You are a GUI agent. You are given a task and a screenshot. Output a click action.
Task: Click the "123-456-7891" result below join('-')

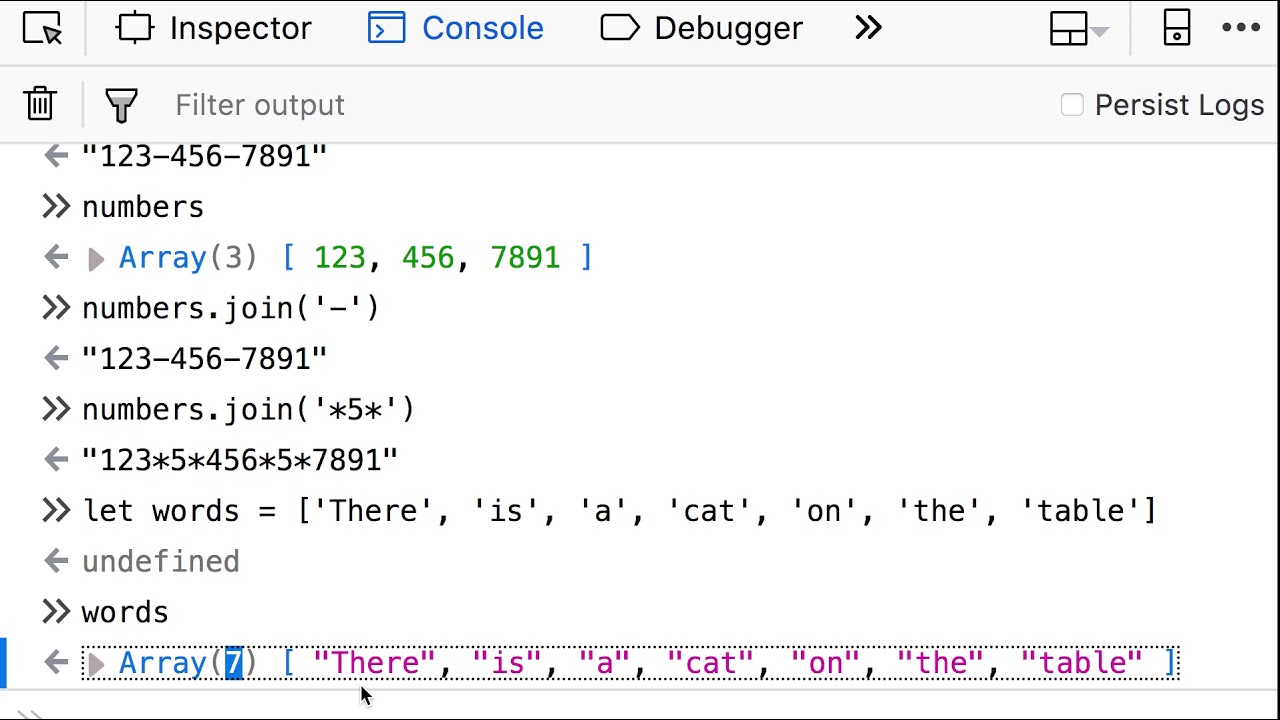pos(204,359)
